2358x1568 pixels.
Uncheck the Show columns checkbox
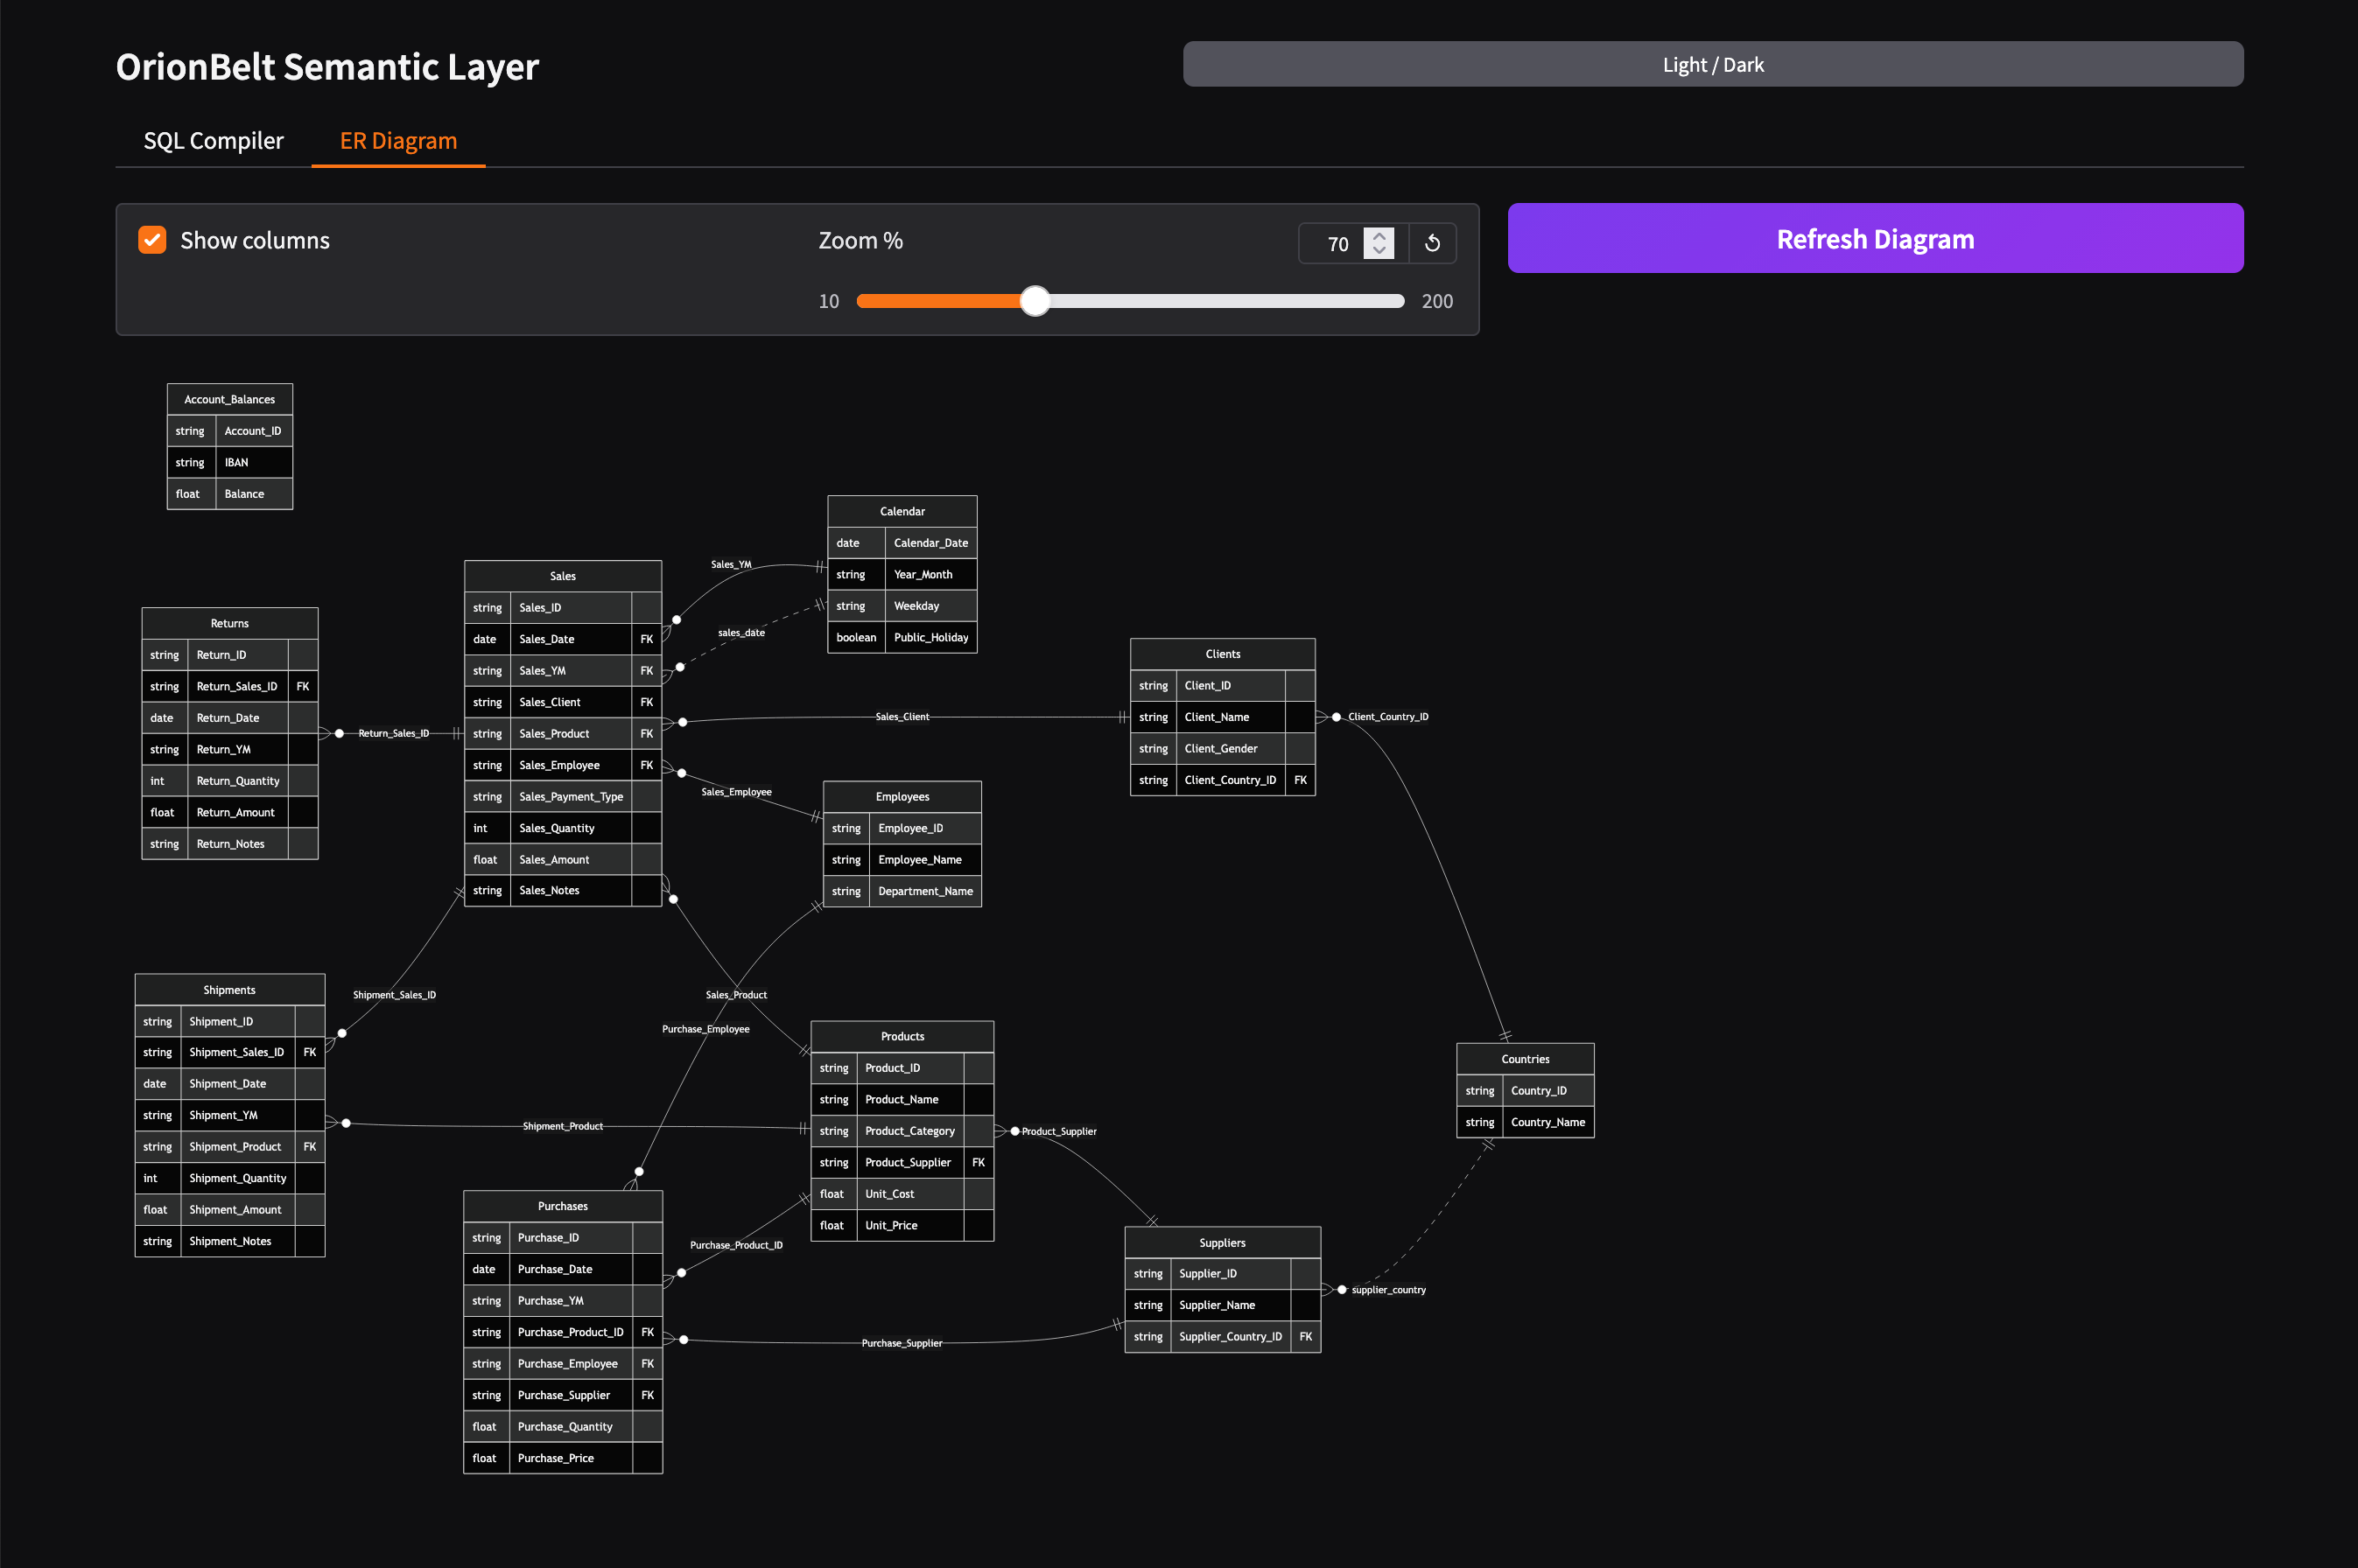coord(152,240)
